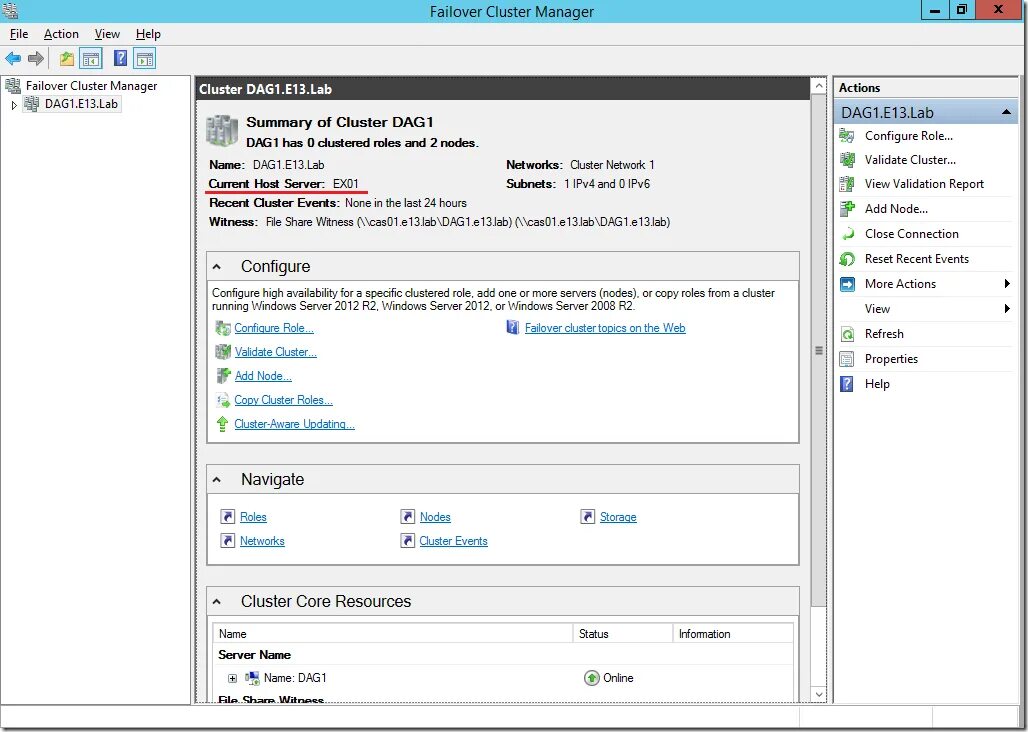Click the View Validation Report icon
Image resolution: width=1028 pixels, height=732 pixels.
(x=847, y=184)
